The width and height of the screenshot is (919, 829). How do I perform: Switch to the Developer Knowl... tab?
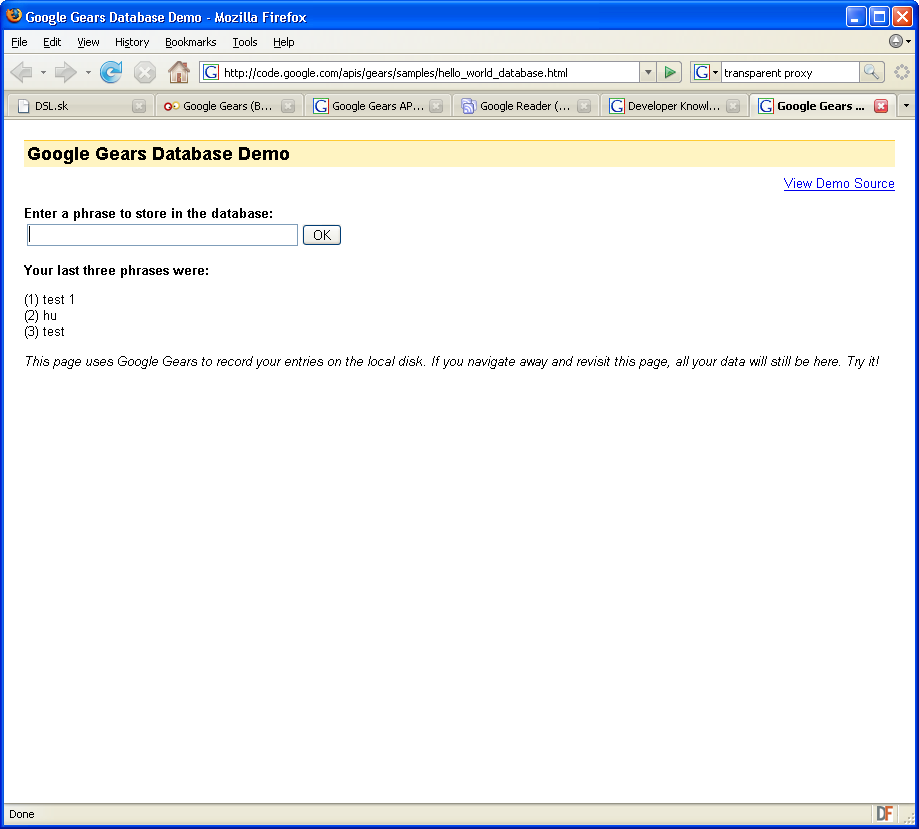(x=673, y=106)
